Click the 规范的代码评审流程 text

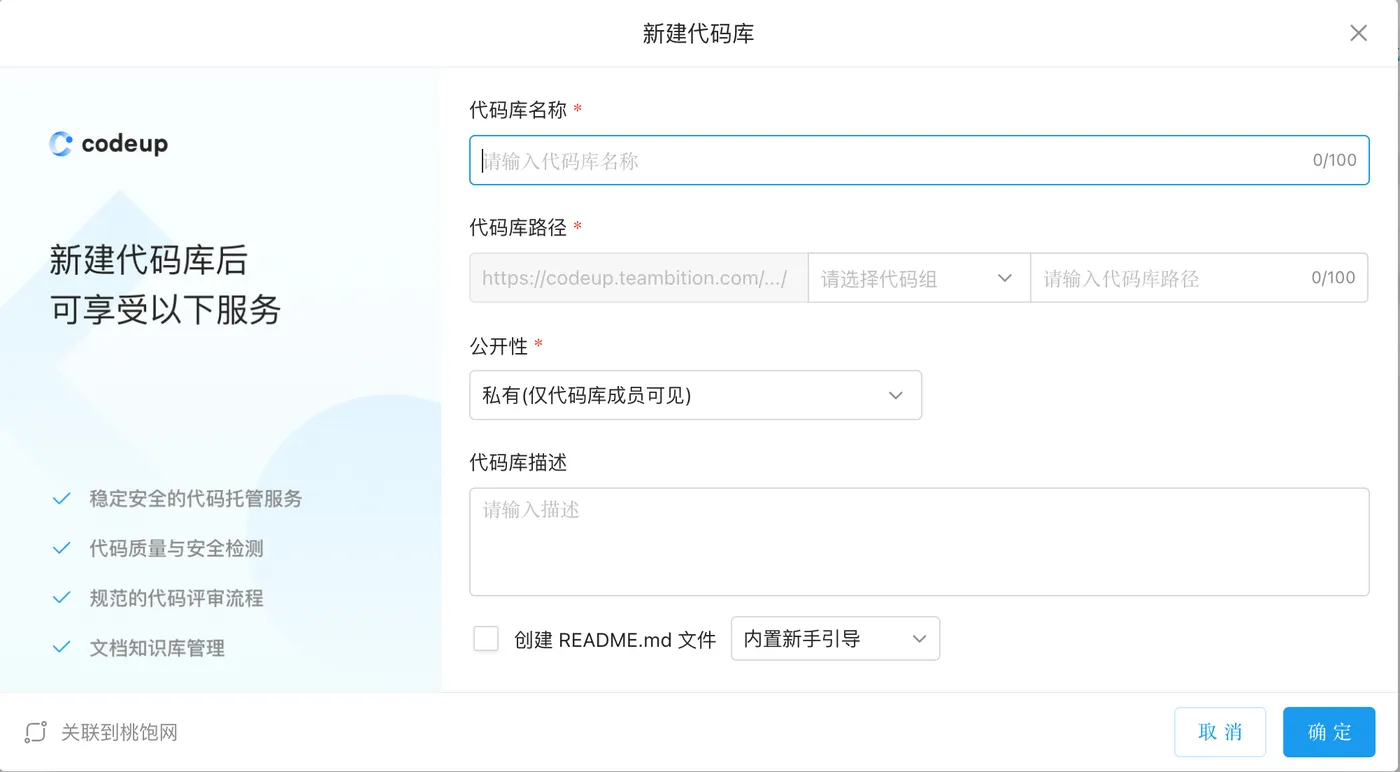(176, 598)
